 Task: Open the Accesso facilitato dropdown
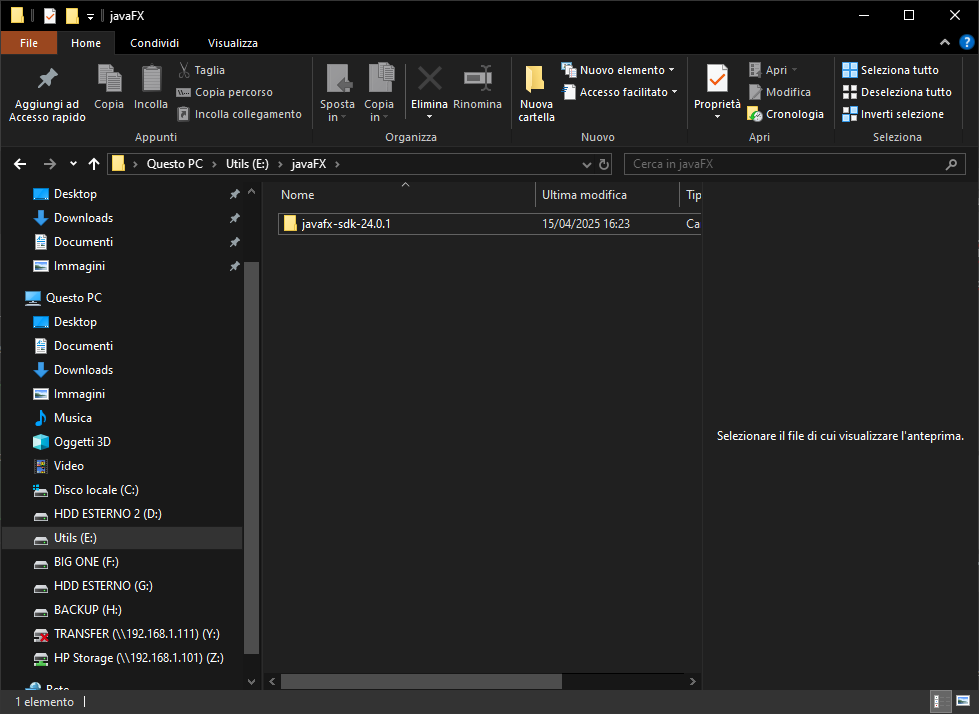(620, 92)
